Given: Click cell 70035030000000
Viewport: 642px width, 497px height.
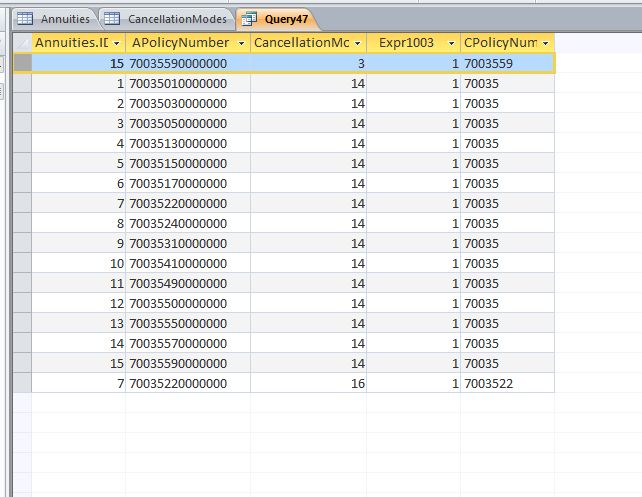Looking at the screenshot, I should click(x=188, y=104).
